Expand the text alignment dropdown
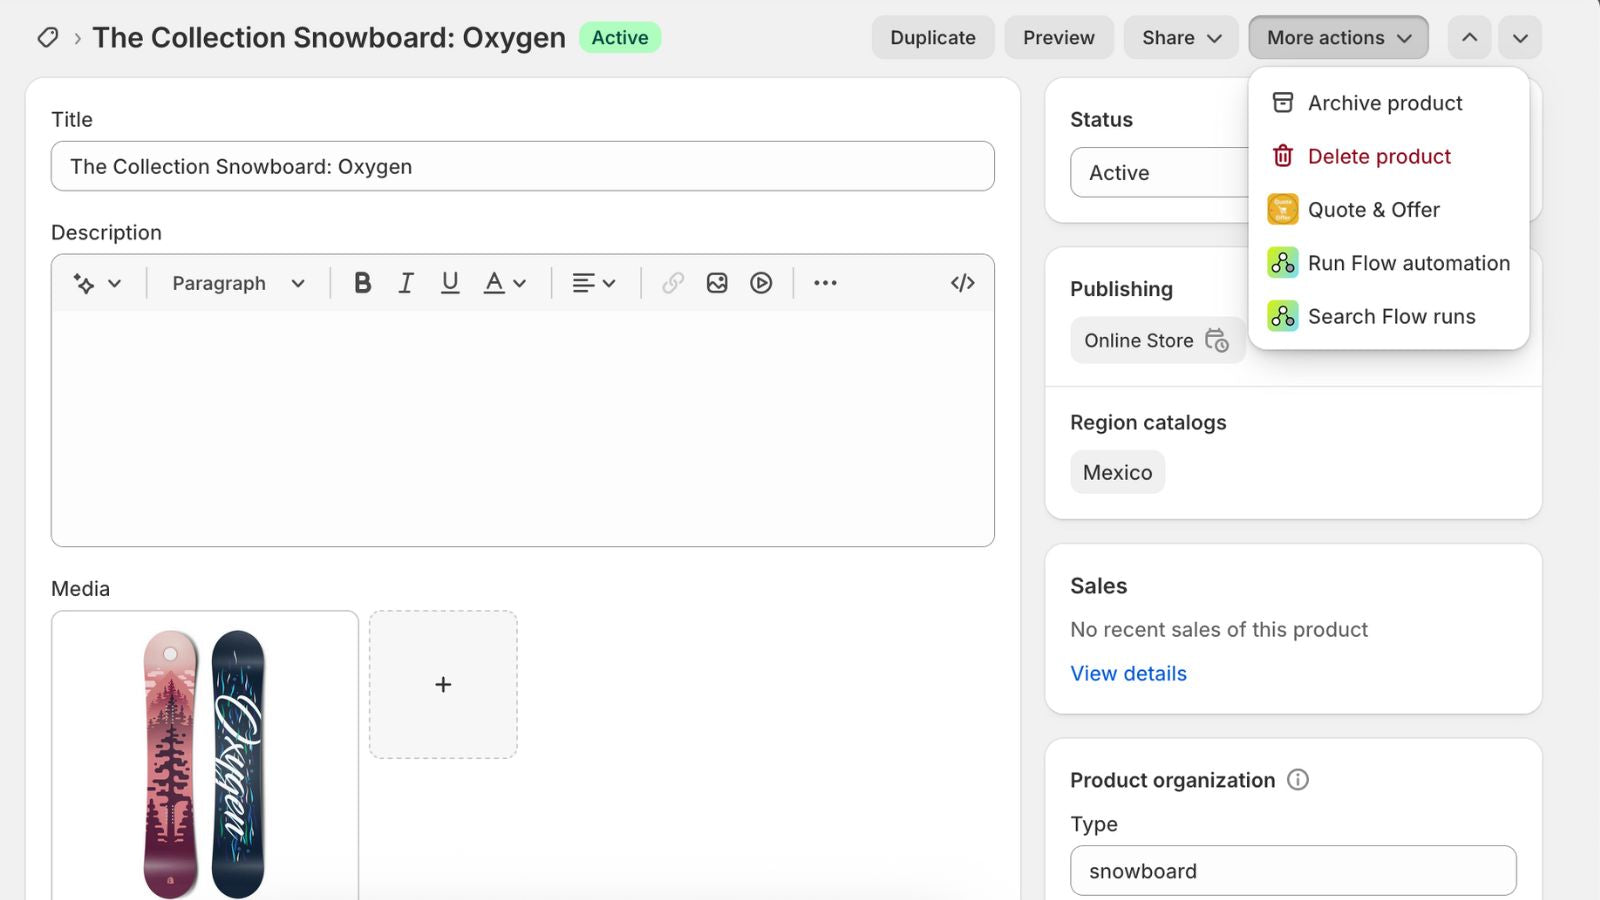The width and height of the screenshot is (1600, 900). pos(593,283)
